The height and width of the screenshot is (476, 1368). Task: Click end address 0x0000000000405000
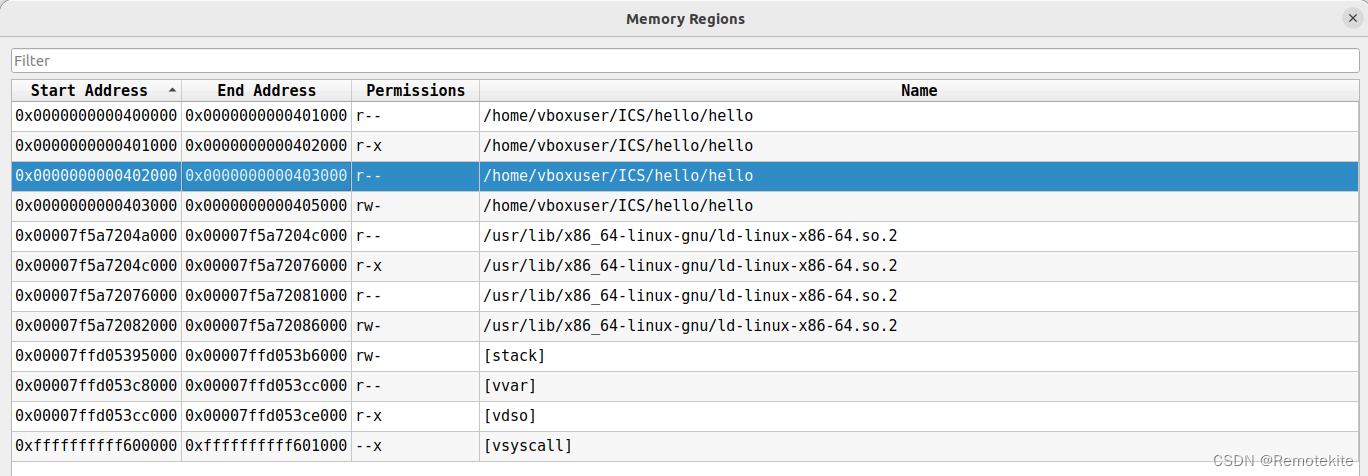point(266,206)
